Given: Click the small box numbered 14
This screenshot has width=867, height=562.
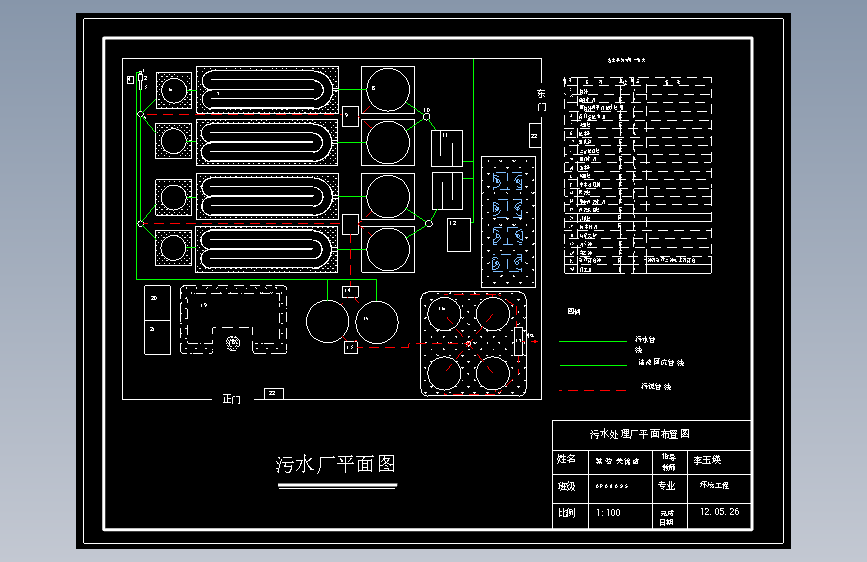Looking at the screenshot, I should 351,291.
